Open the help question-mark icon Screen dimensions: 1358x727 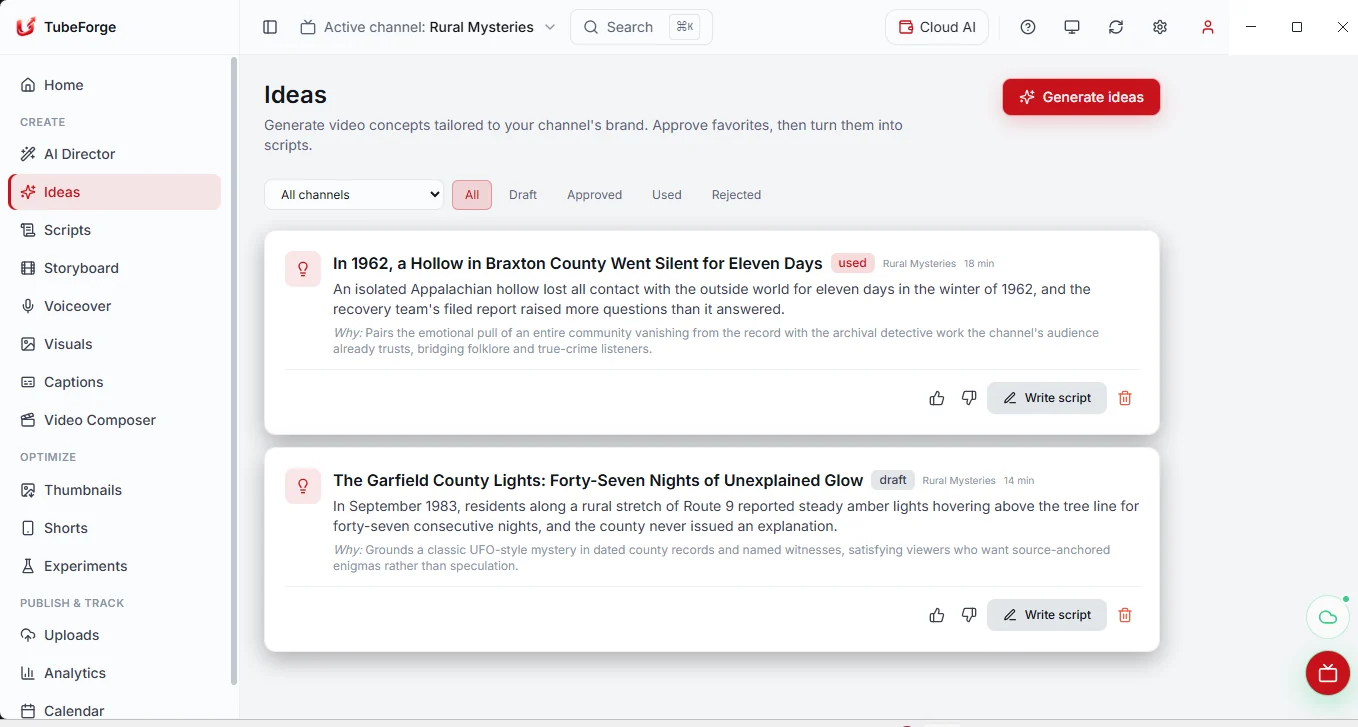point(1028,27)
